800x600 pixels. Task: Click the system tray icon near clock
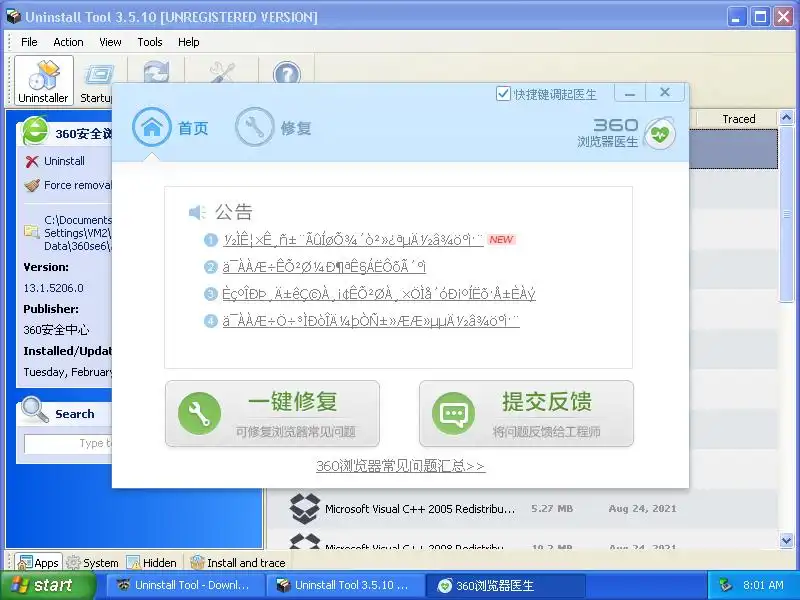point(726,585)
